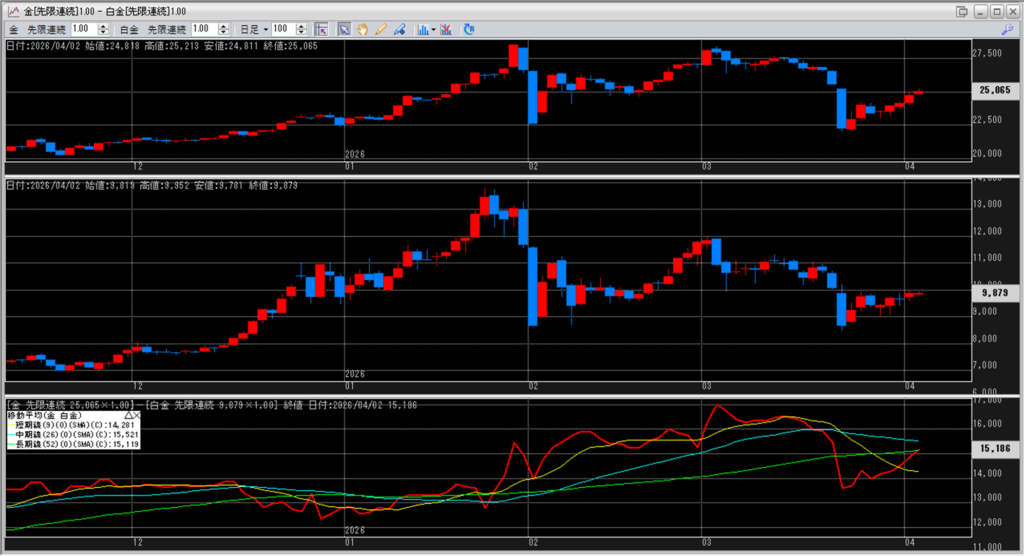Click the 03 month label under platinum chart
This screenshot has width=1024, height=556.
707,386
